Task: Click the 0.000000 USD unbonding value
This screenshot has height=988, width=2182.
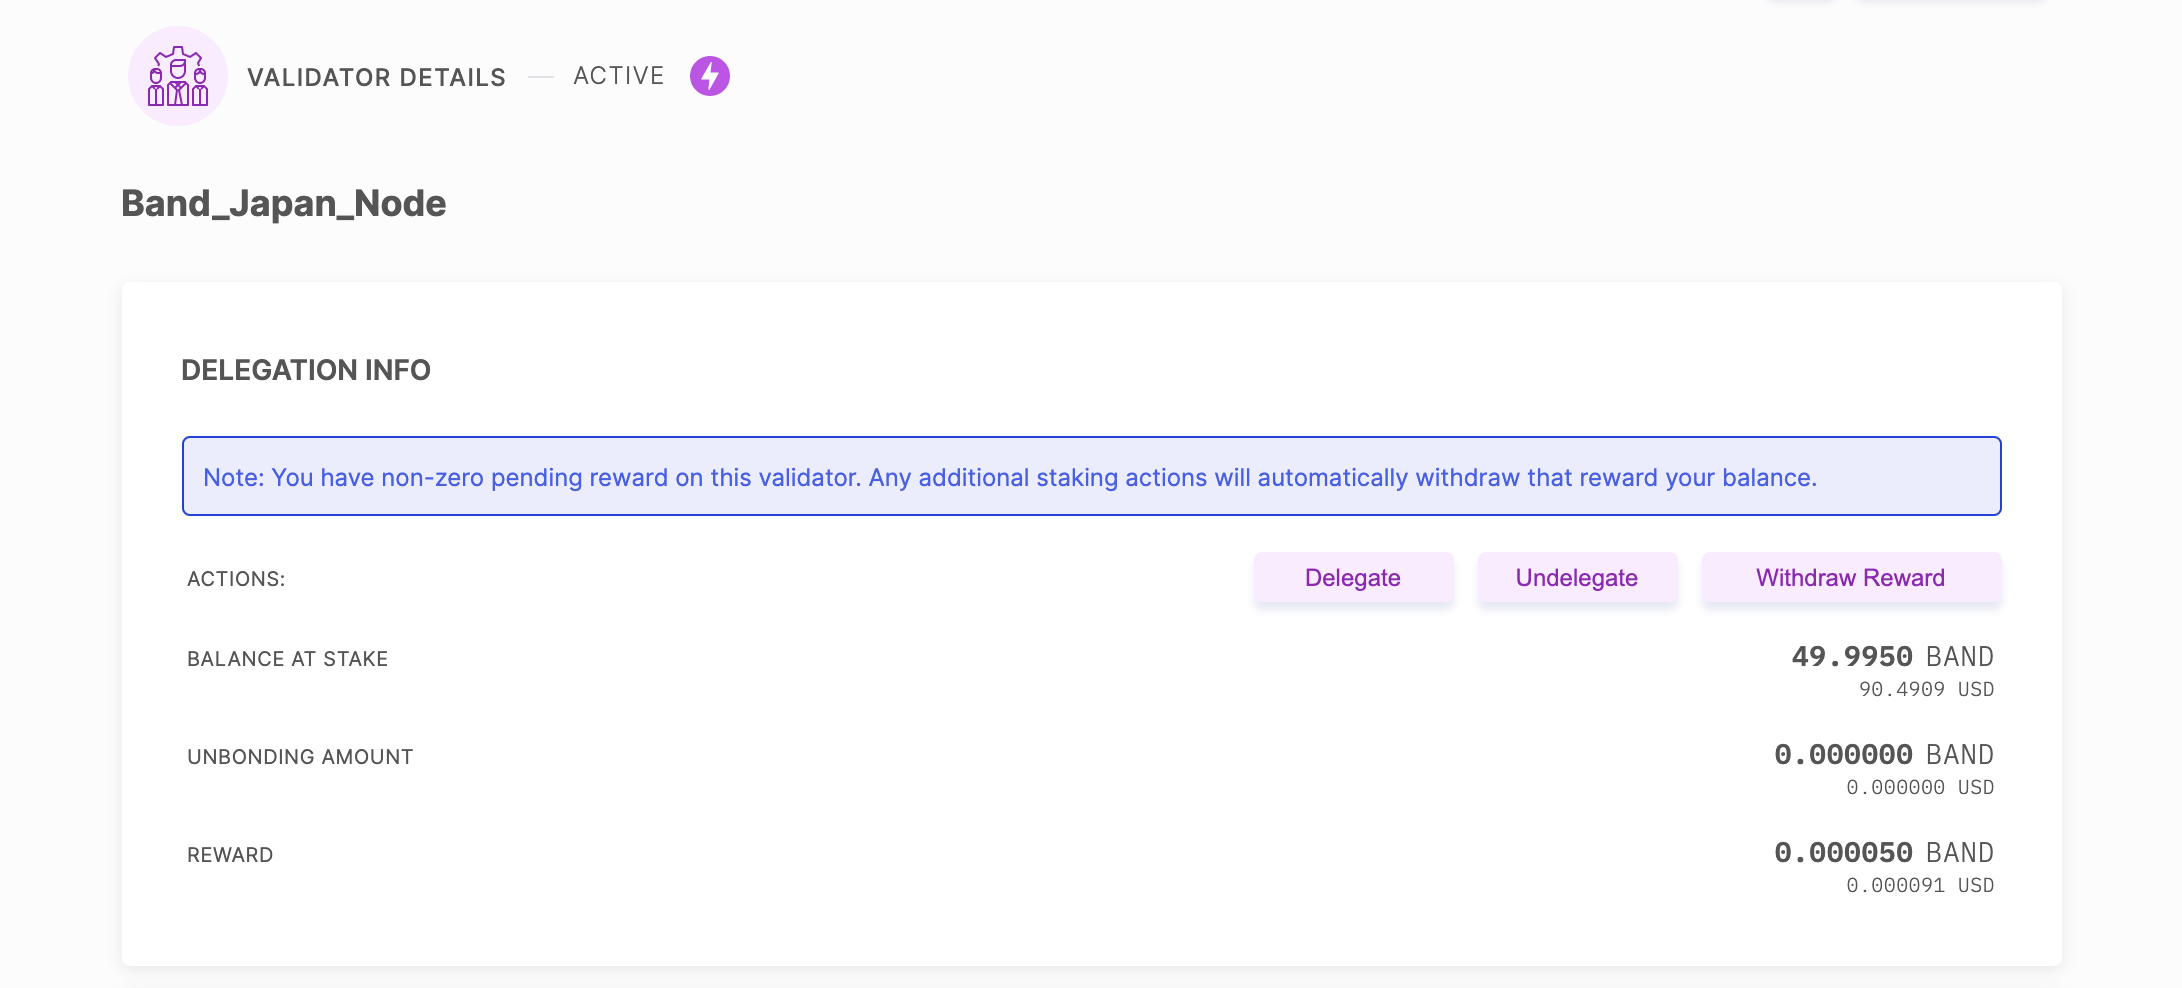Action: point(1920,787)
